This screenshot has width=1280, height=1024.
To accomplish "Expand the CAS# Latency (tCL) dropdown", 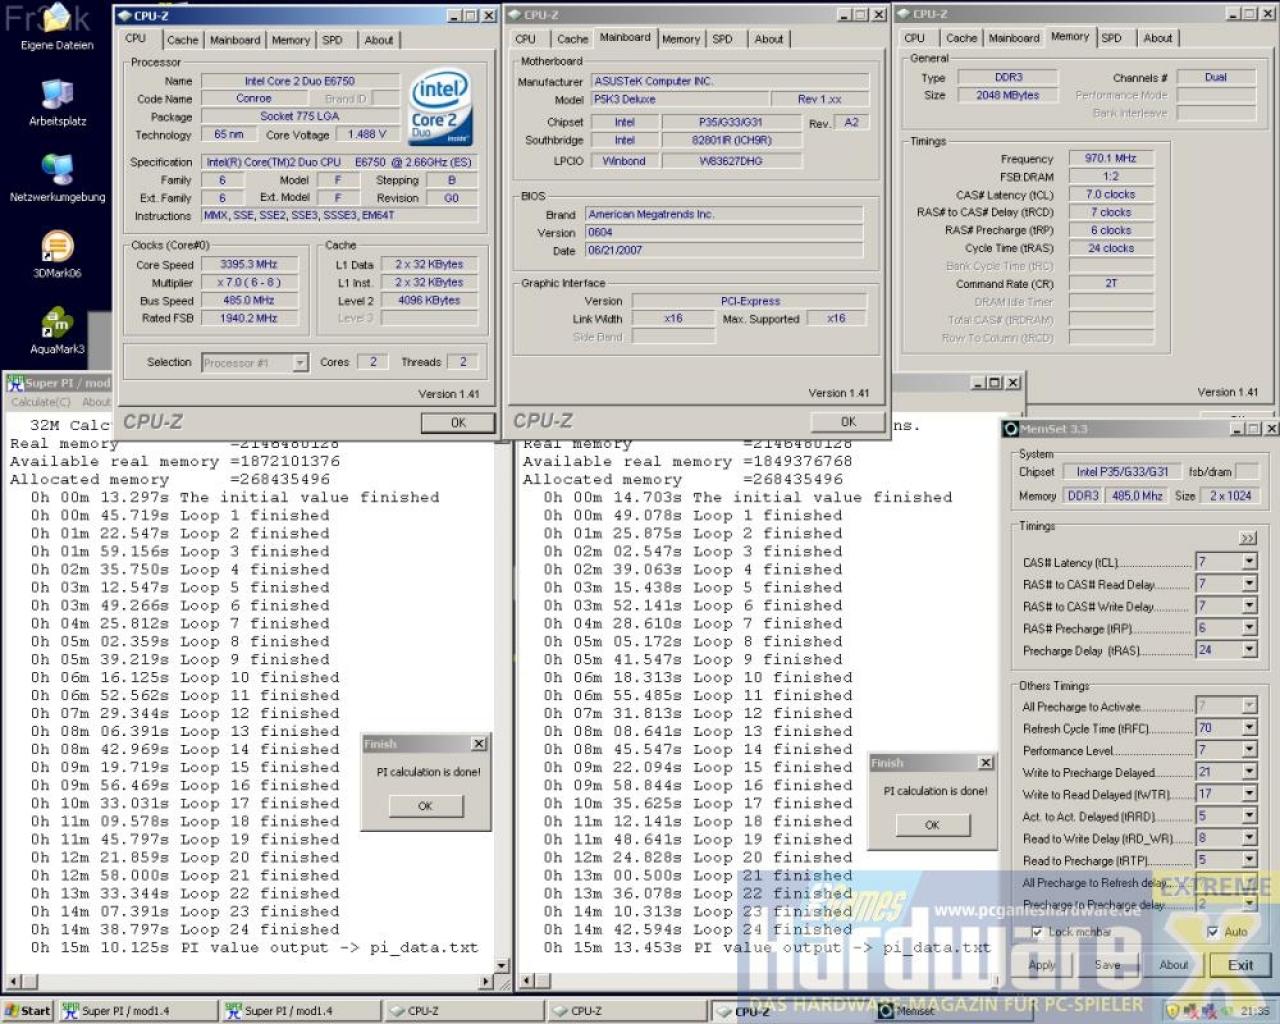I will (1249, 562).
